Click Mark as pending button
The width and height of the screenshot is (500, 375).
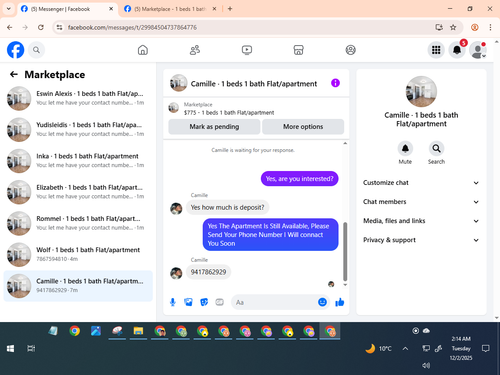[214, 127]
